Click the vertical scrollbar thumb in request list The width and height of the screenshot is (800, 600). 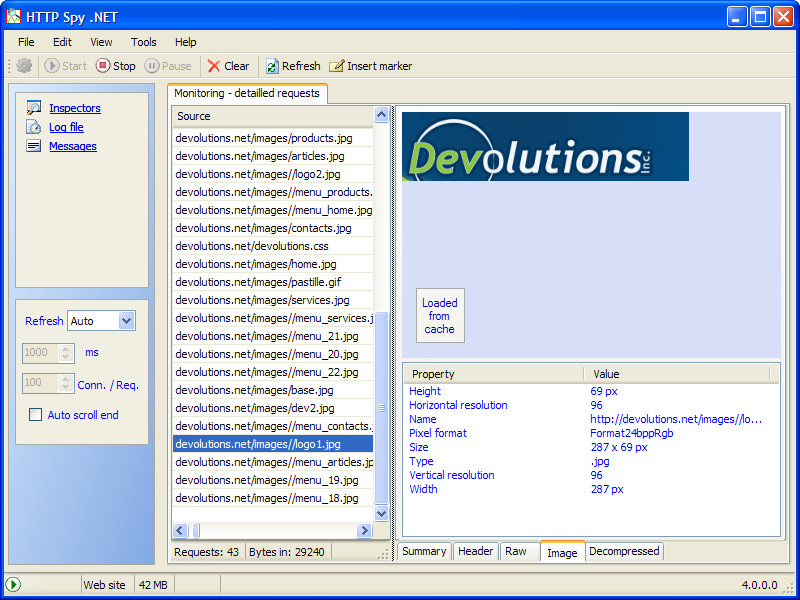382,408
